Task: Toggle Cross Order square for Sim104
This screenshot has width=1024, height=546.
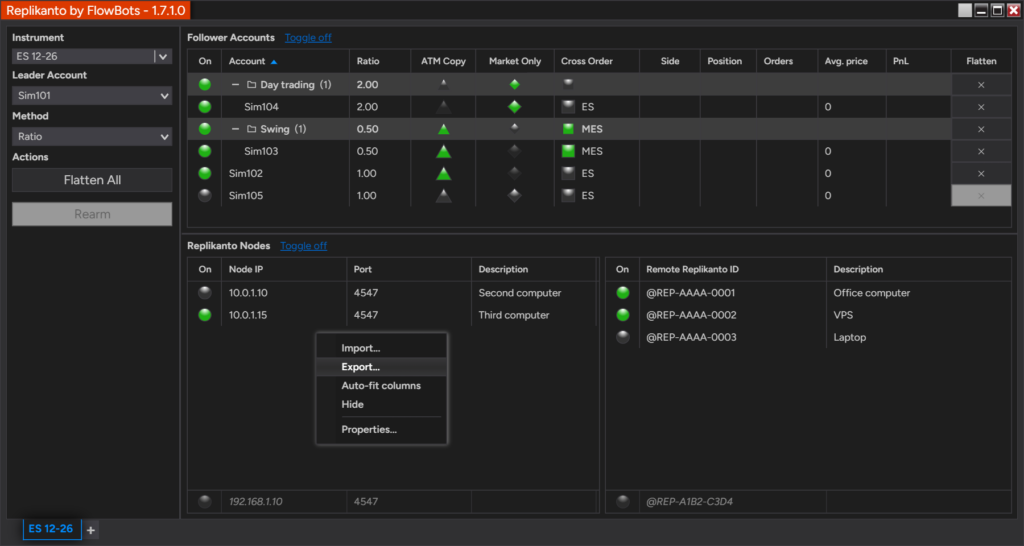Action: (568, 106)
